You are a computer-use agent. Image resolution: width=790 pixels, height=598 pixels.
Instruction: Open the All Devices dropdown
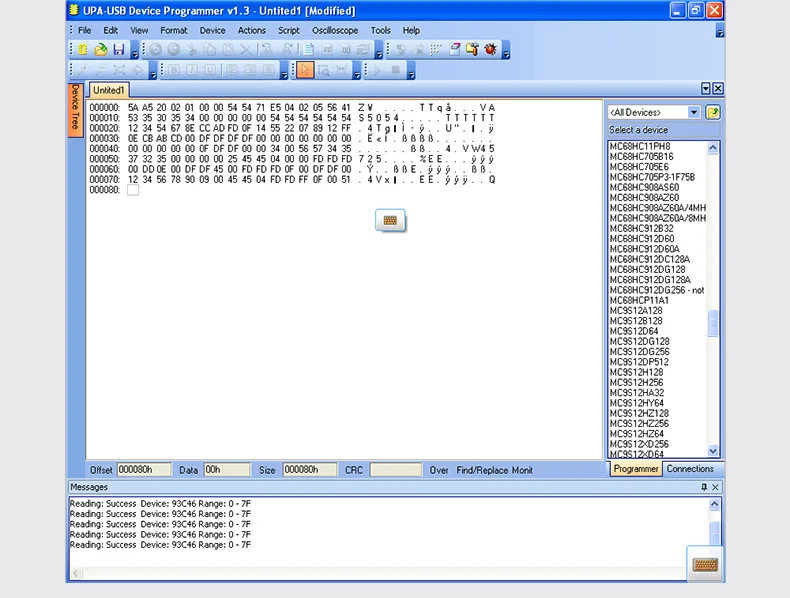694,112
